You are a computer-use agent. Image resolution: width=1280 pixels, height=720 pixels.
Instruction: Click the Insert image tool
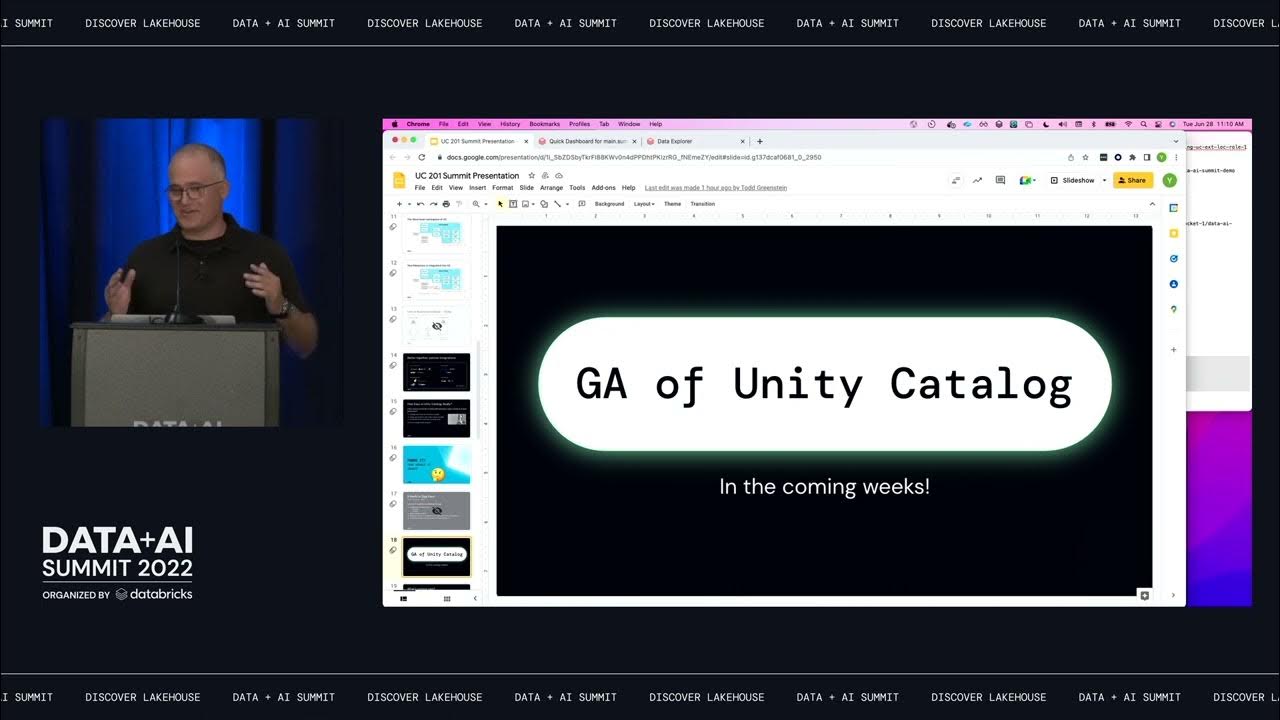(525, 204)
